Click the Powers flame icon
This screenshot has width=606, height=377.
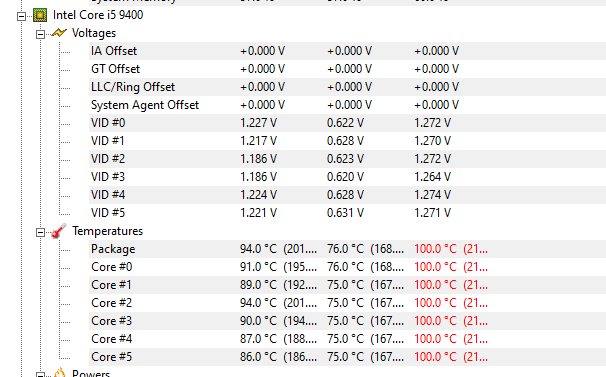click(59, 373)
